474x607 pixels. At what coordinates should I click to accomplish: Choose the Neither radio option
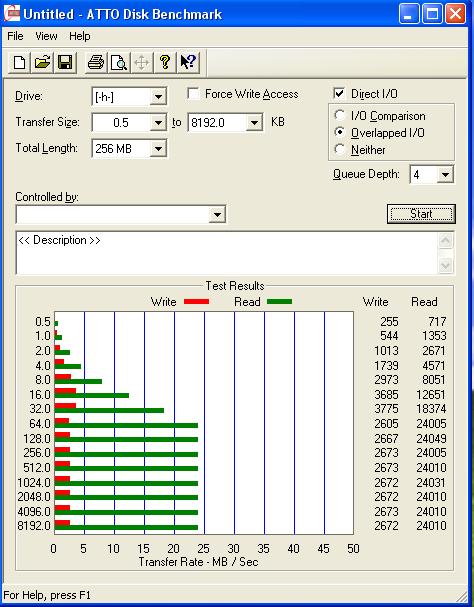340,149
